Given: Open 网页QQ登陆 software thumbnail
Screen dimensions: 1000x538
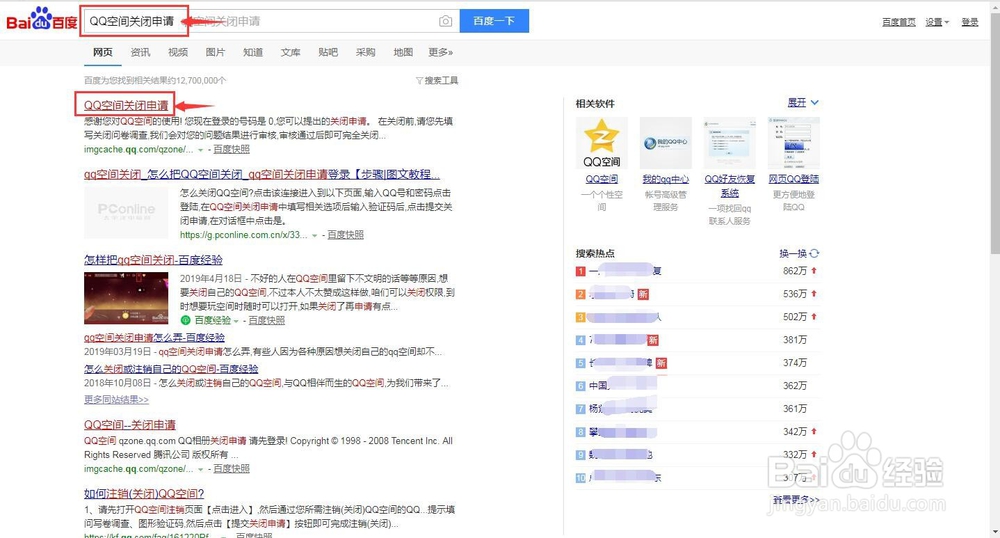Looking at the screenshot, I should coord(793,143).
